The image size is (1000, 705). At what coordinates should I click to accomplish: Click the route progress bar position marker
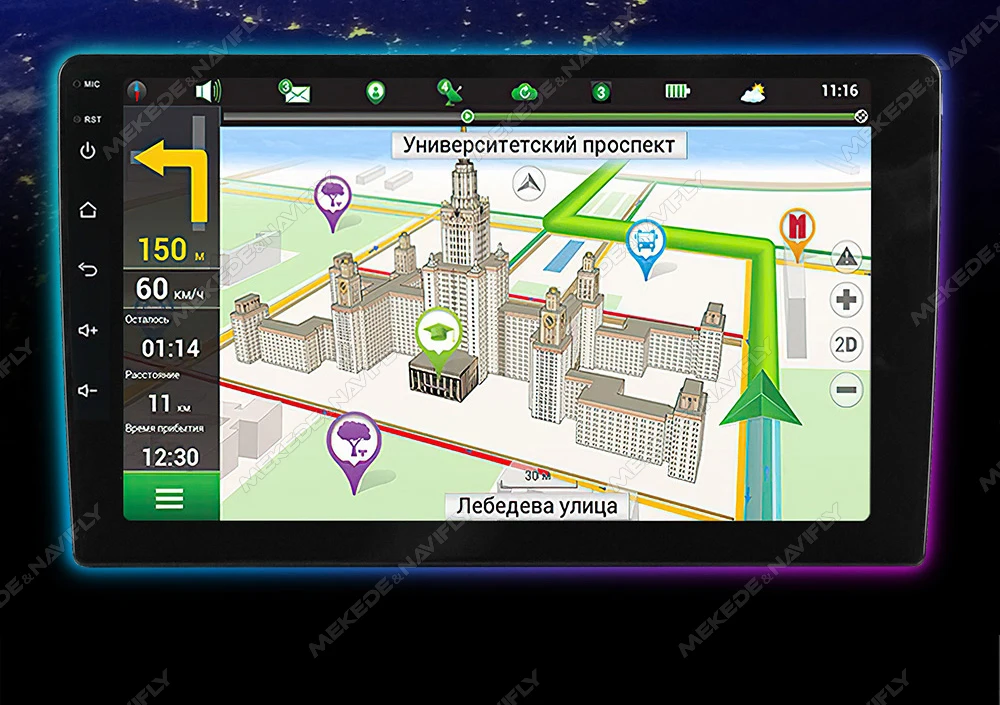click(x=467, y=116)
